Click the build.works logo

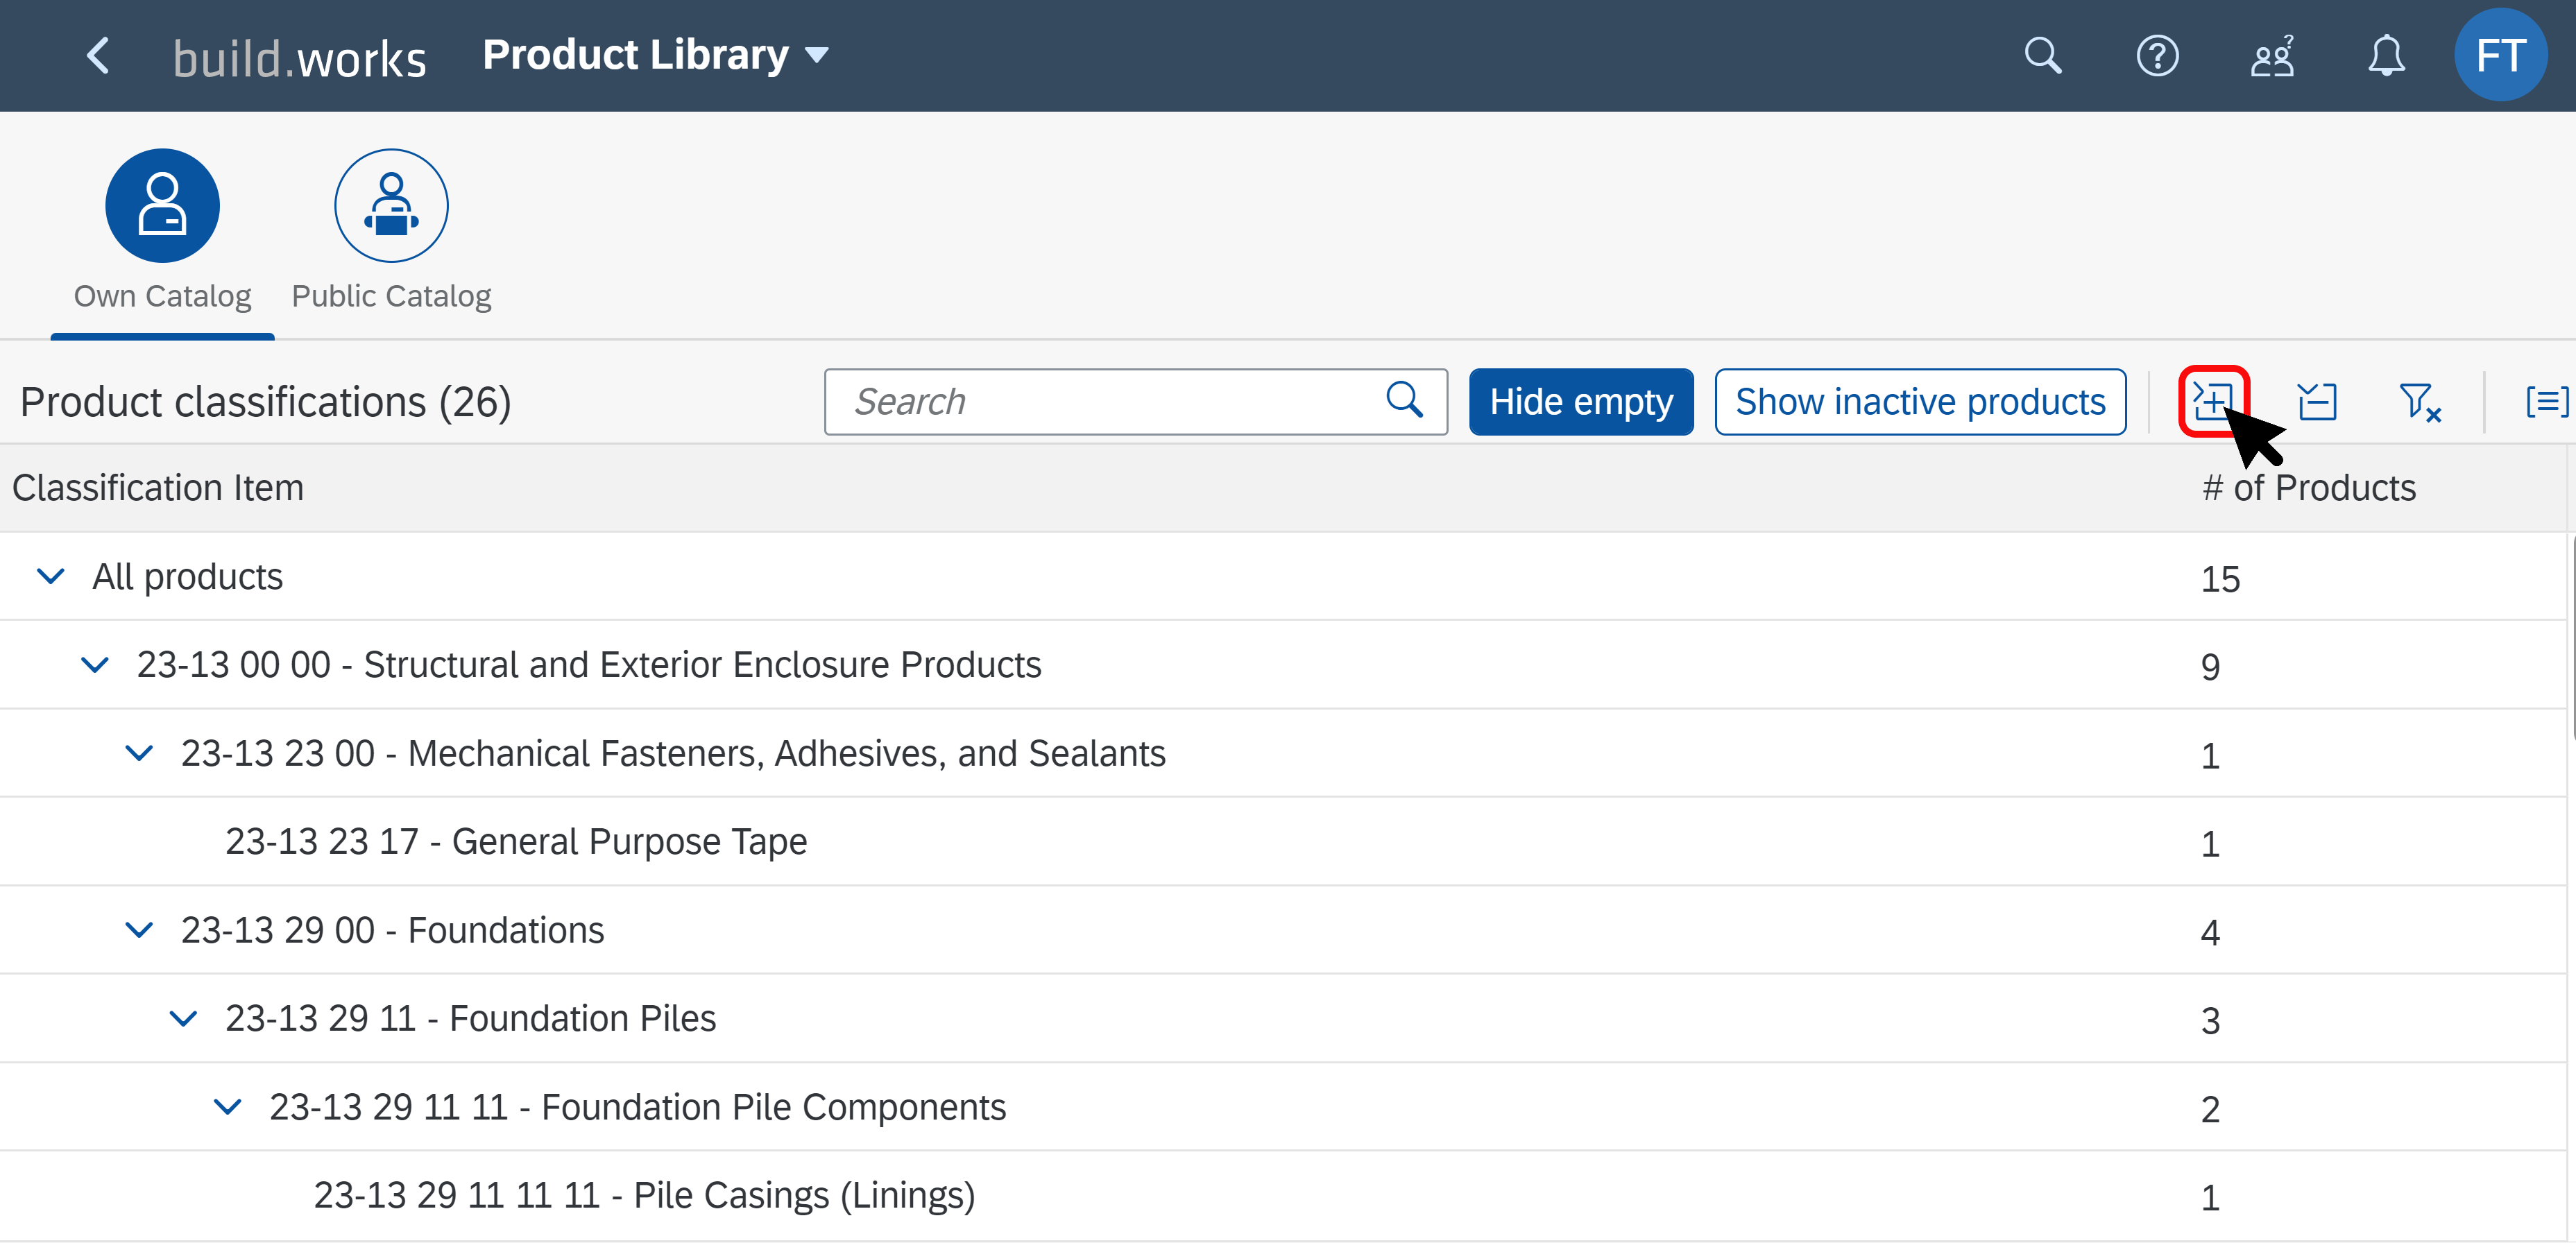(x=300, y=58)
